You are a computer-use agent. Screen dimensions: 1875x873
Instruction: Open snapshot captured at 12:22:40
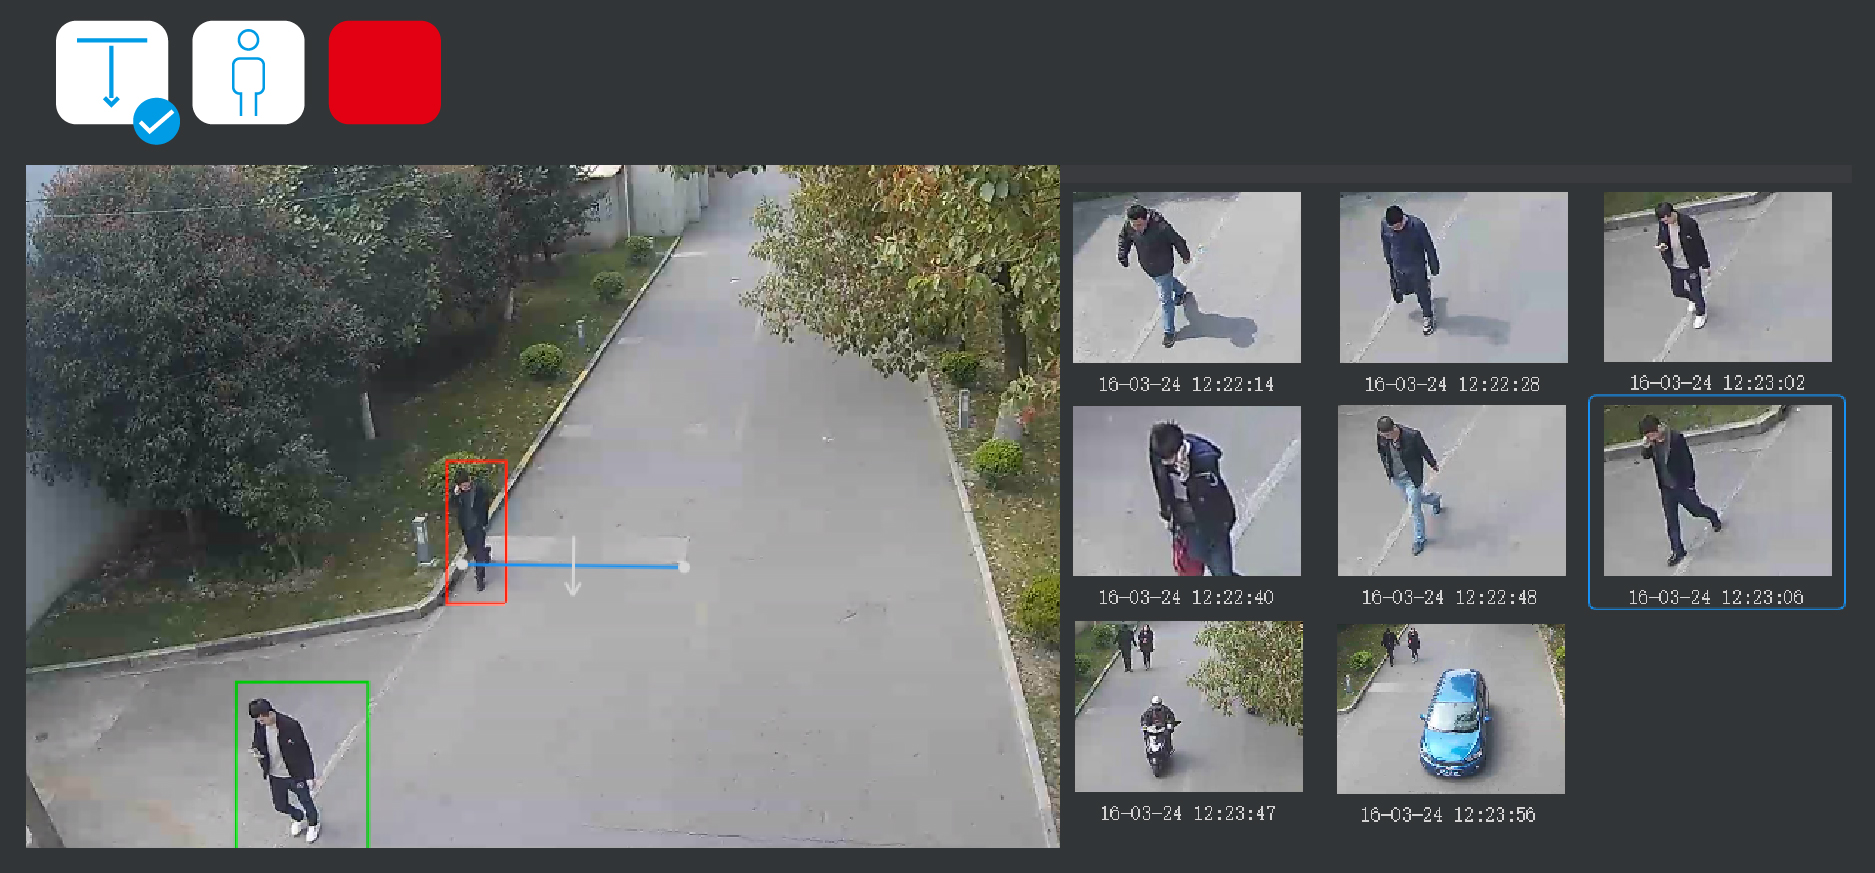[1187, 490]
